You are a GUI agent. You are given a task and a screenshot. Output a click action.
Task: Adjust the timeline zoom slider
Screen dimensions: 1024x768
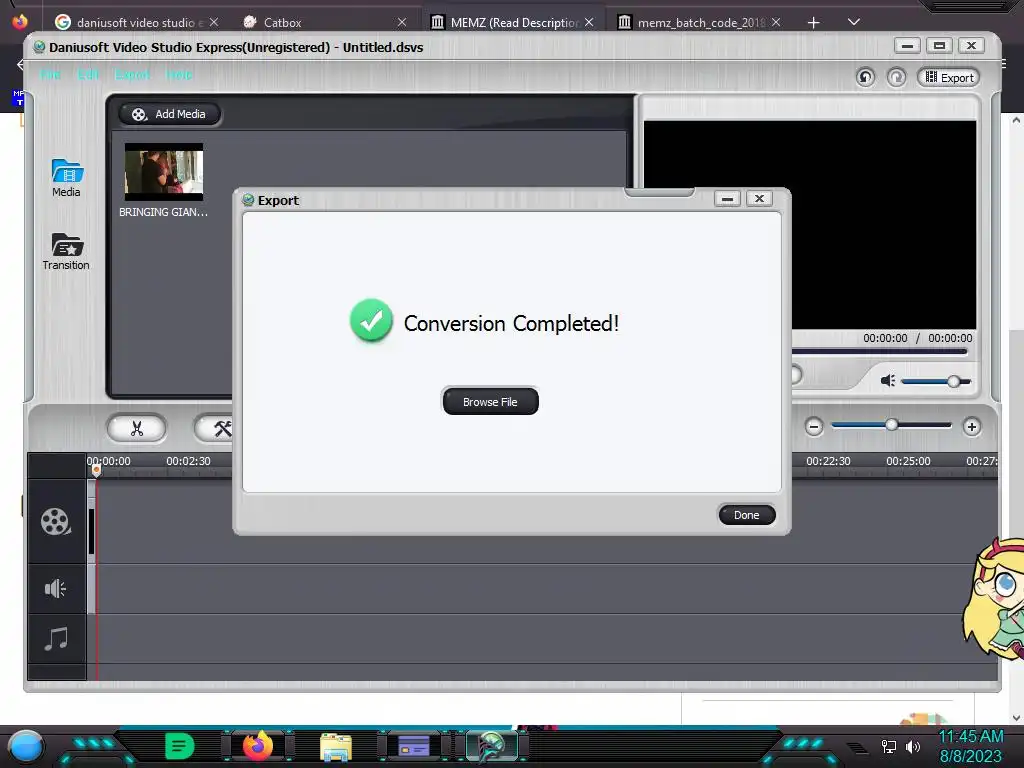(x=891, y=425)
